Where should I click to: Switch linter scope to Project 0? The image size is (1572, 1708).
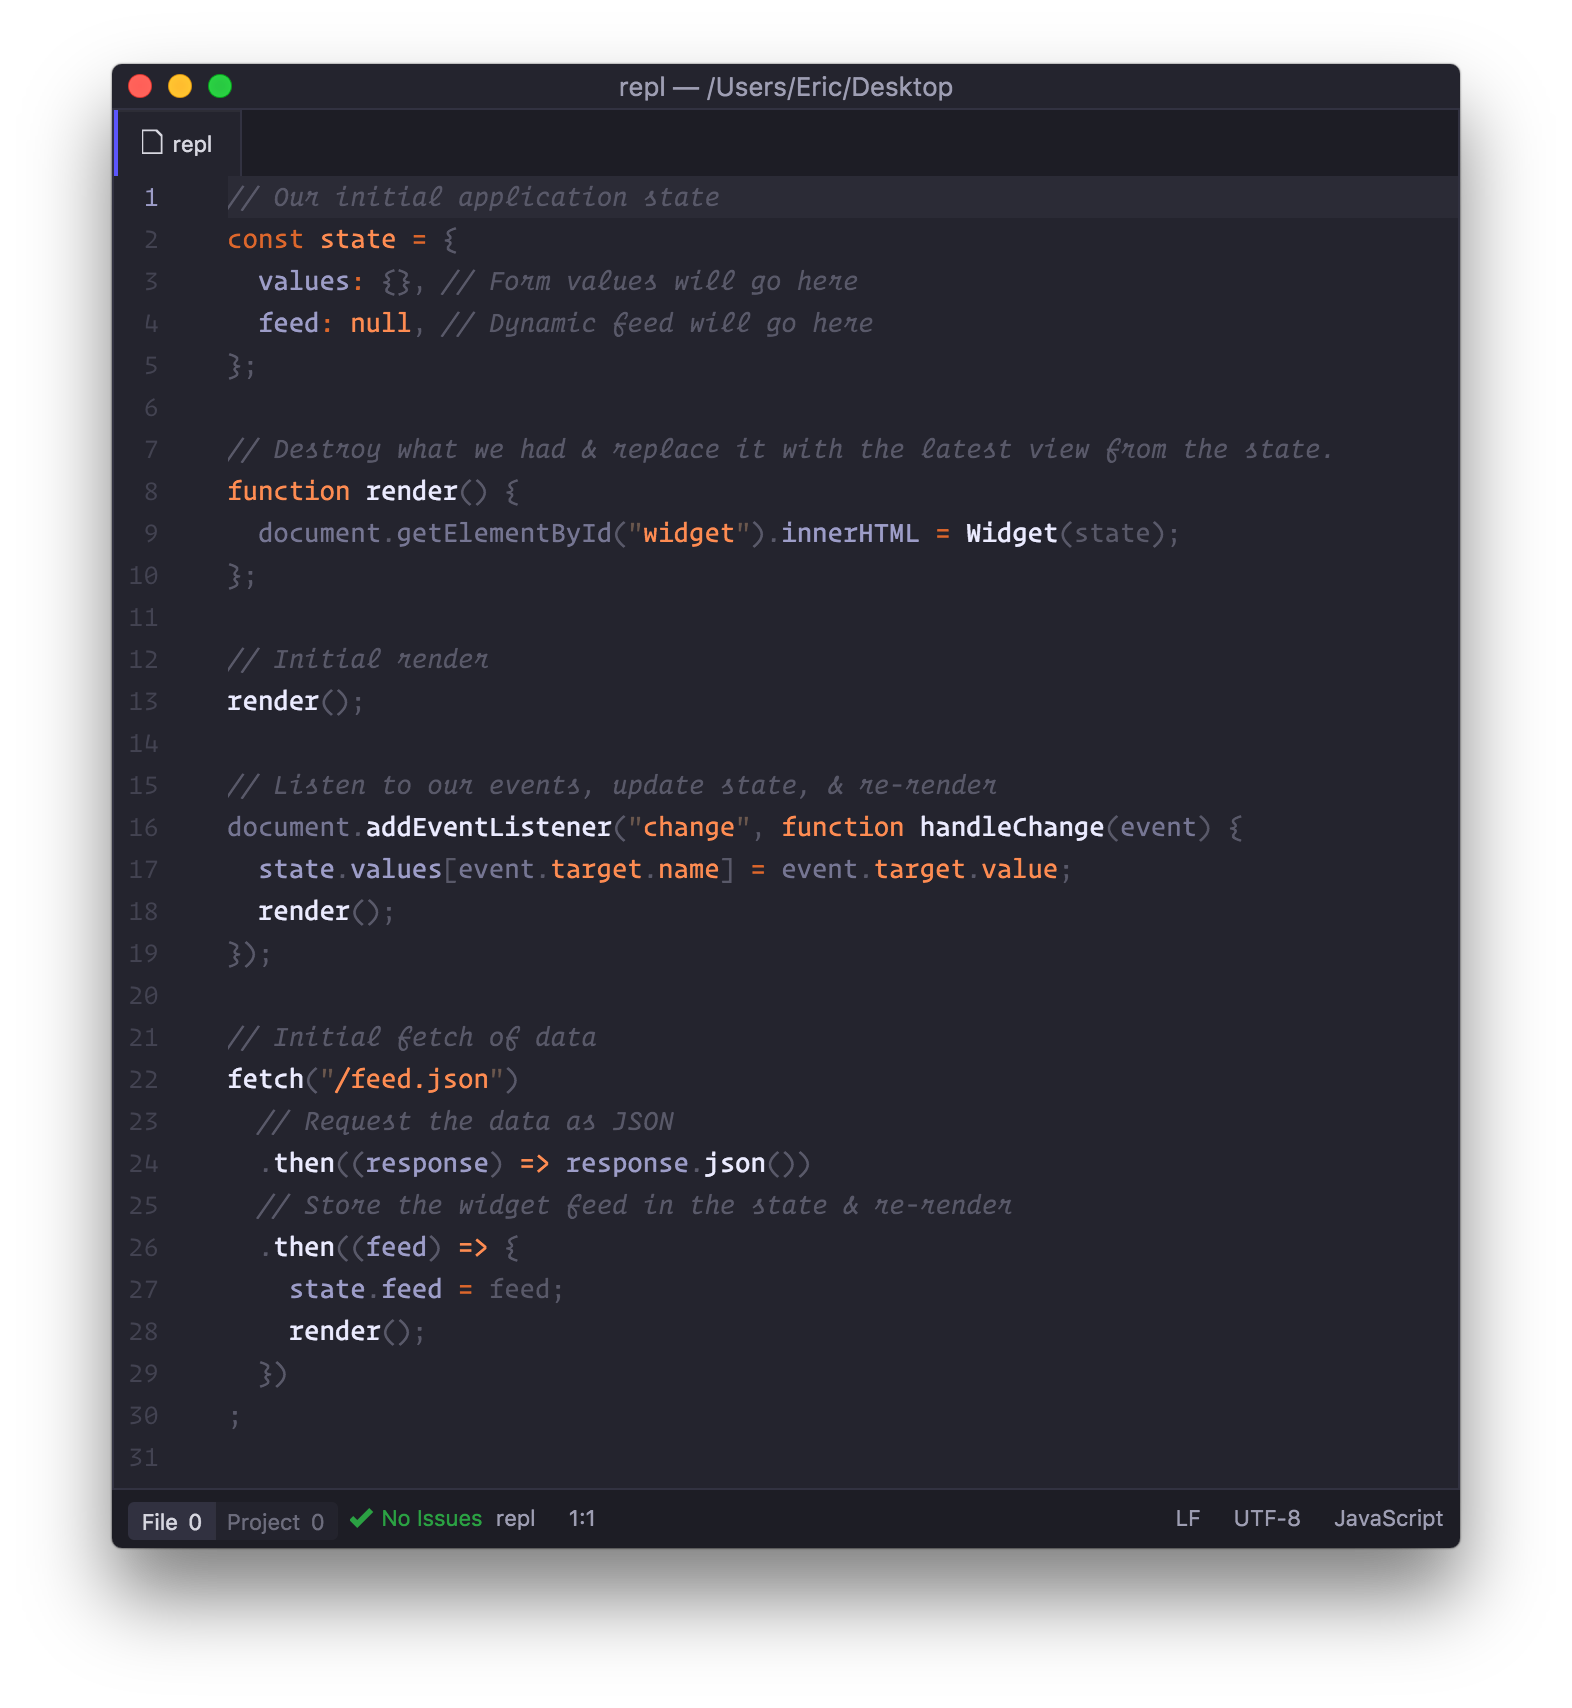coord(275,1522)
